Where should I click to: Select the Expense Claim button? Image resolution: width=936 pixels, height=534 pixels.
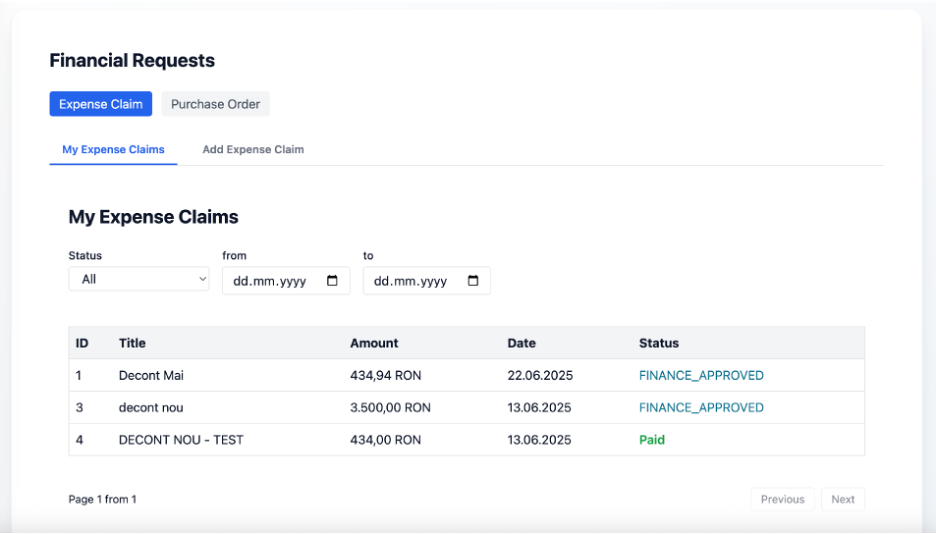(x=101, y=104)
